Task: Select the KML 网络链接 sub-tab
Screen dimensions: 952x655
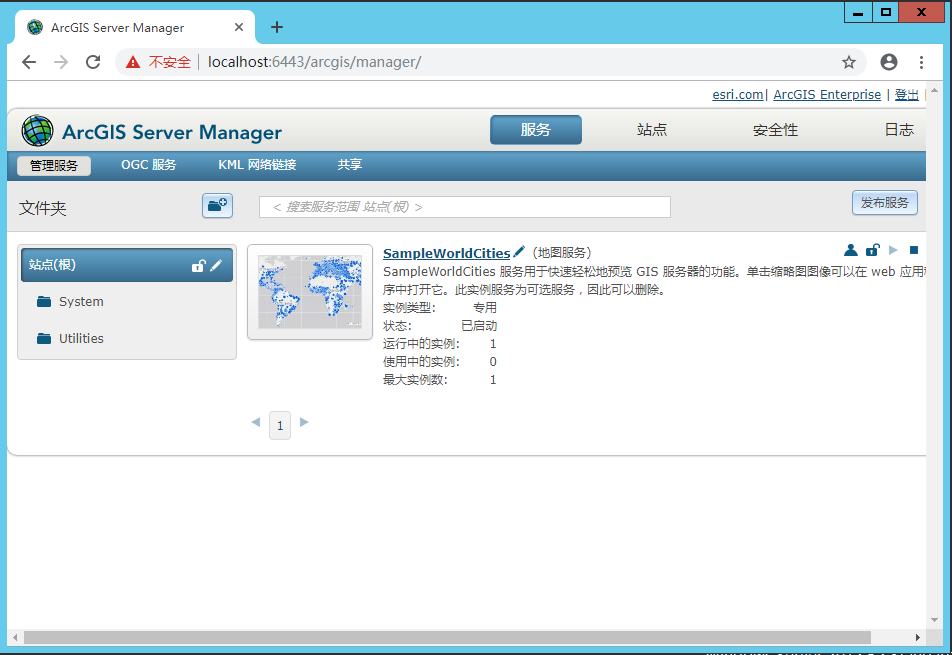Action: [257, 165]
